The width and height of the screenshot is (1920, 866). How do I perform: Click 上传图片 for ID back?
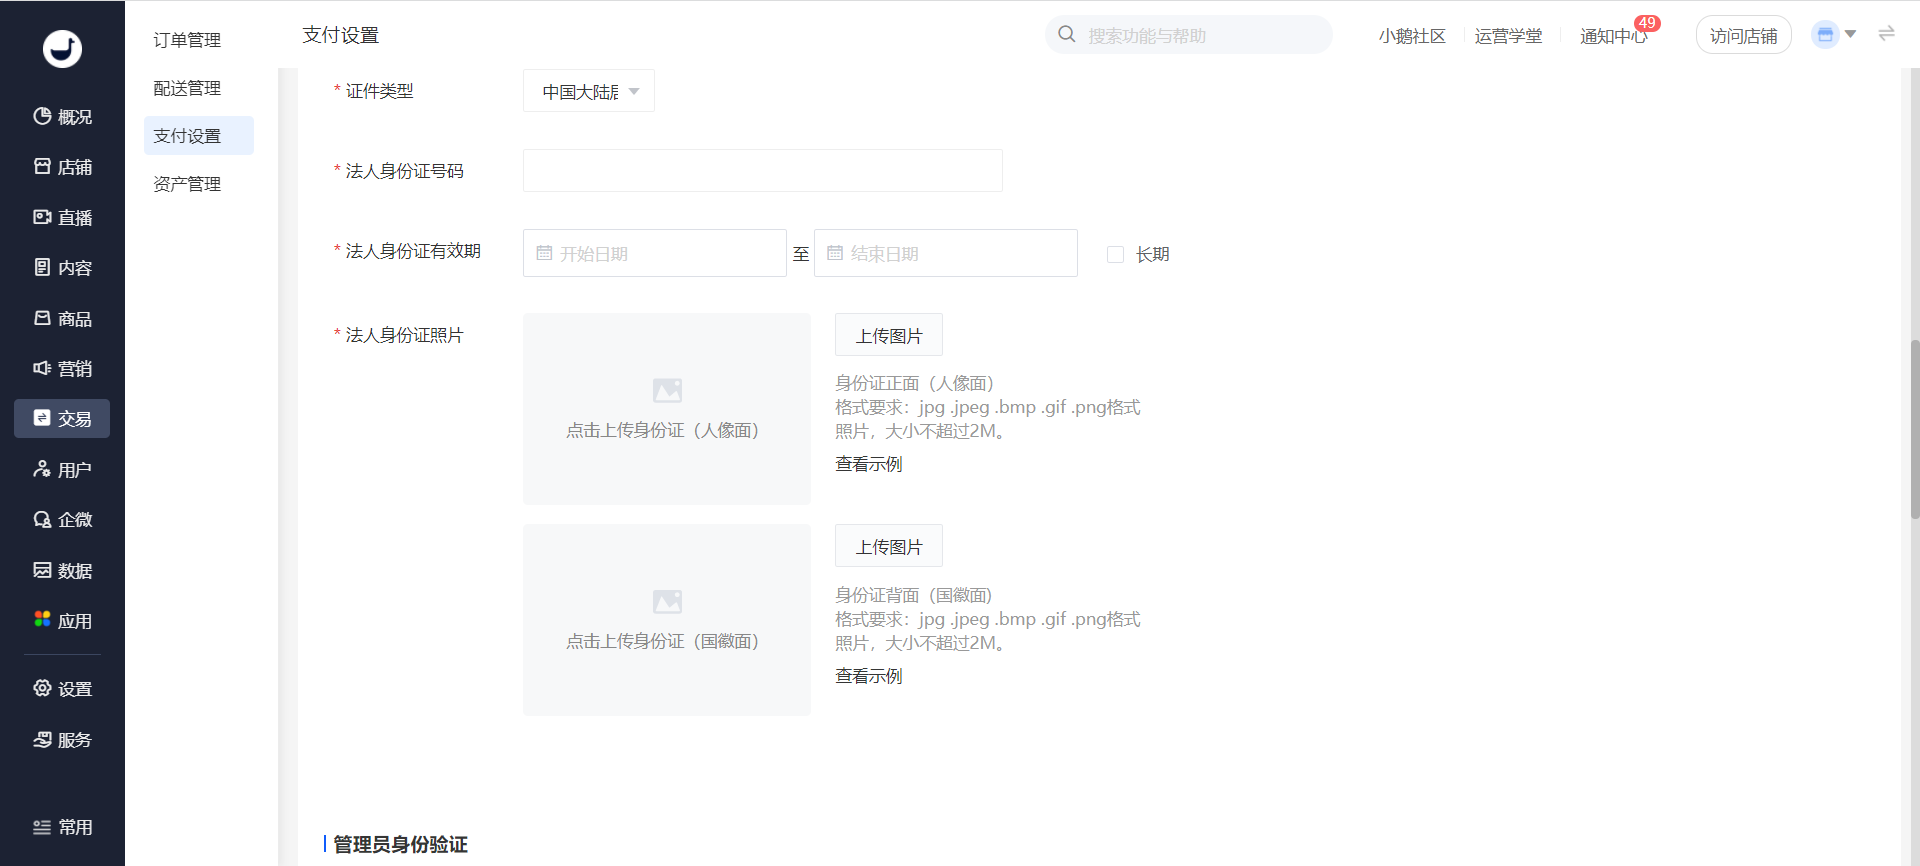(889, 546)
